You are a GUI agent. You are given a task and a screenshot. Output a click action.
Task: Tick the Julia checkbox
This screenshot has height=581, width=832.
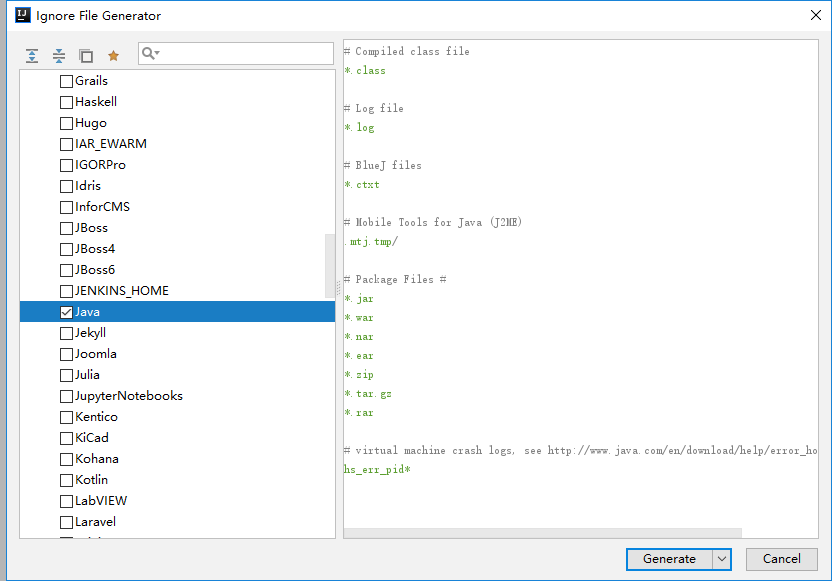coord(66,375)
